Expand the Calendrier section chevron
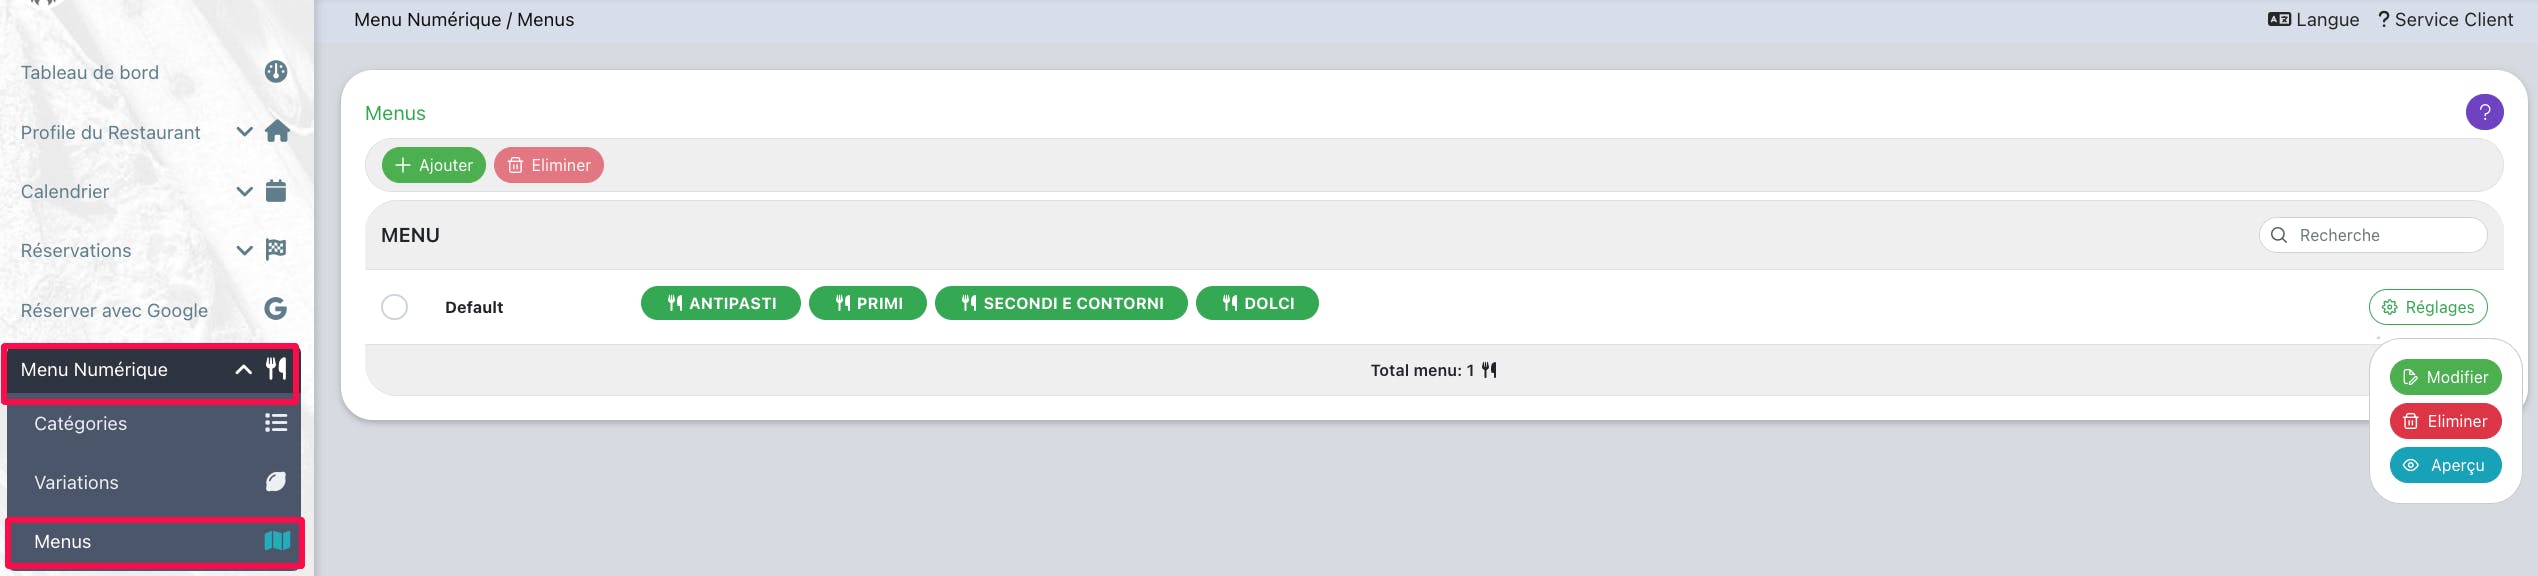The image size is (2538, 576). pos(244,191)
